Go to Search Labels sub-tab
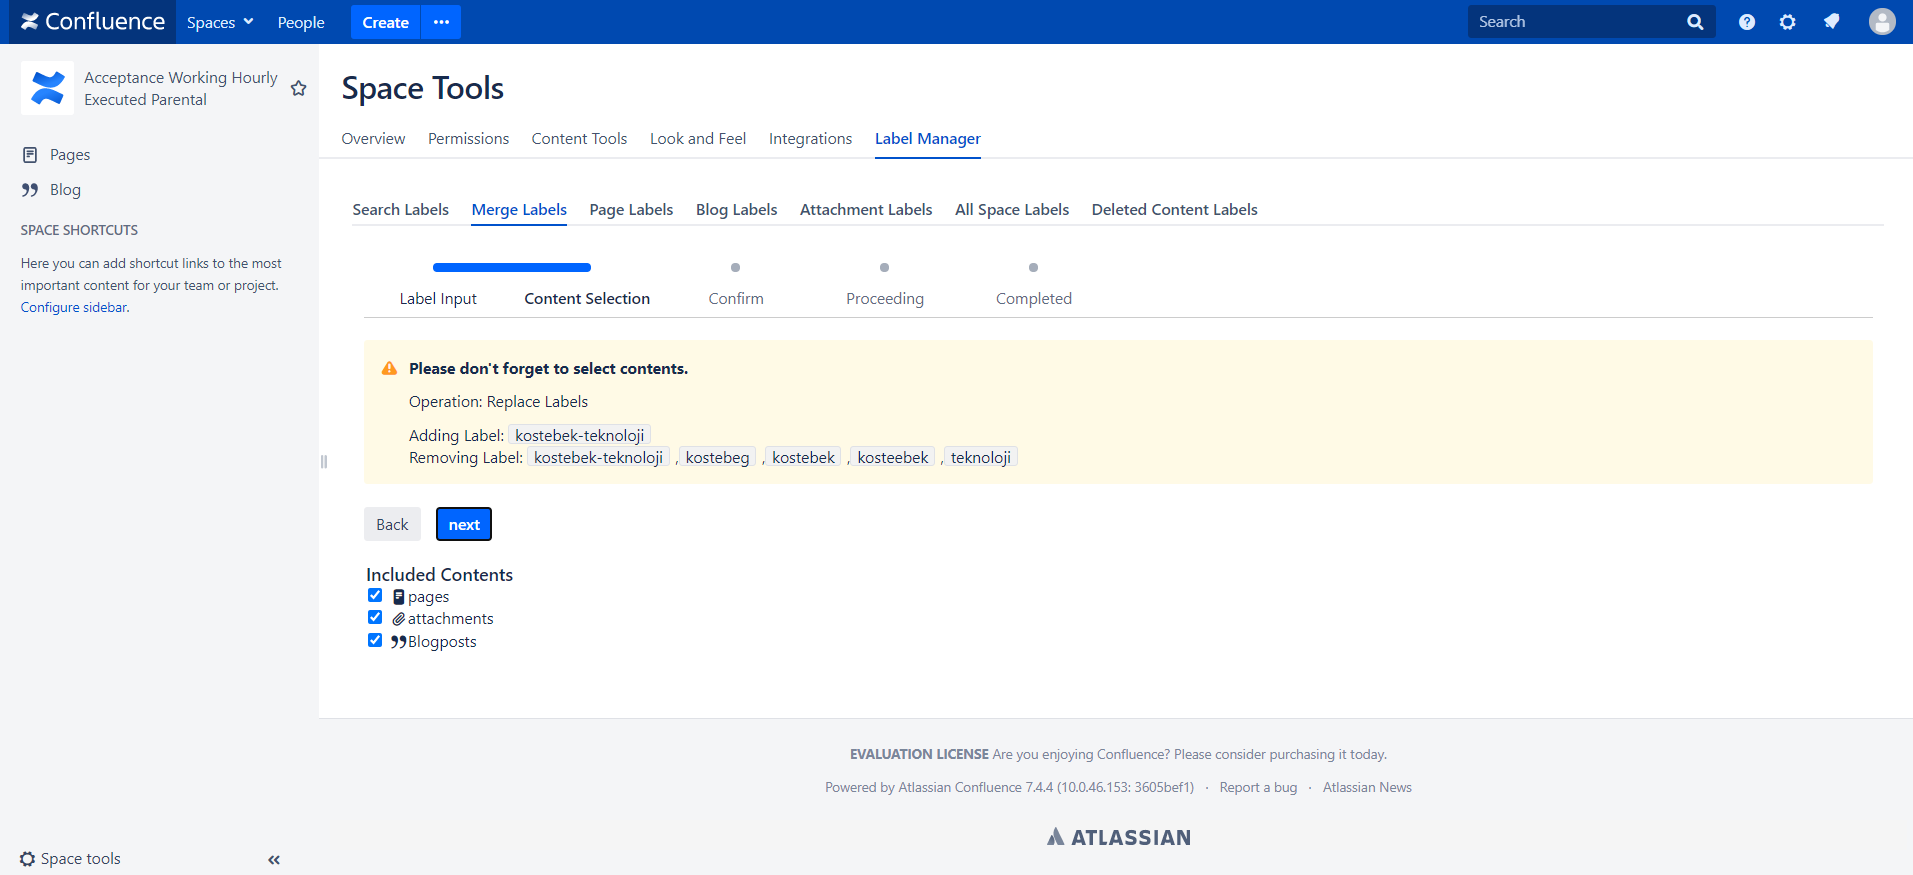The image size is (1913, 875). coord(400,210)
